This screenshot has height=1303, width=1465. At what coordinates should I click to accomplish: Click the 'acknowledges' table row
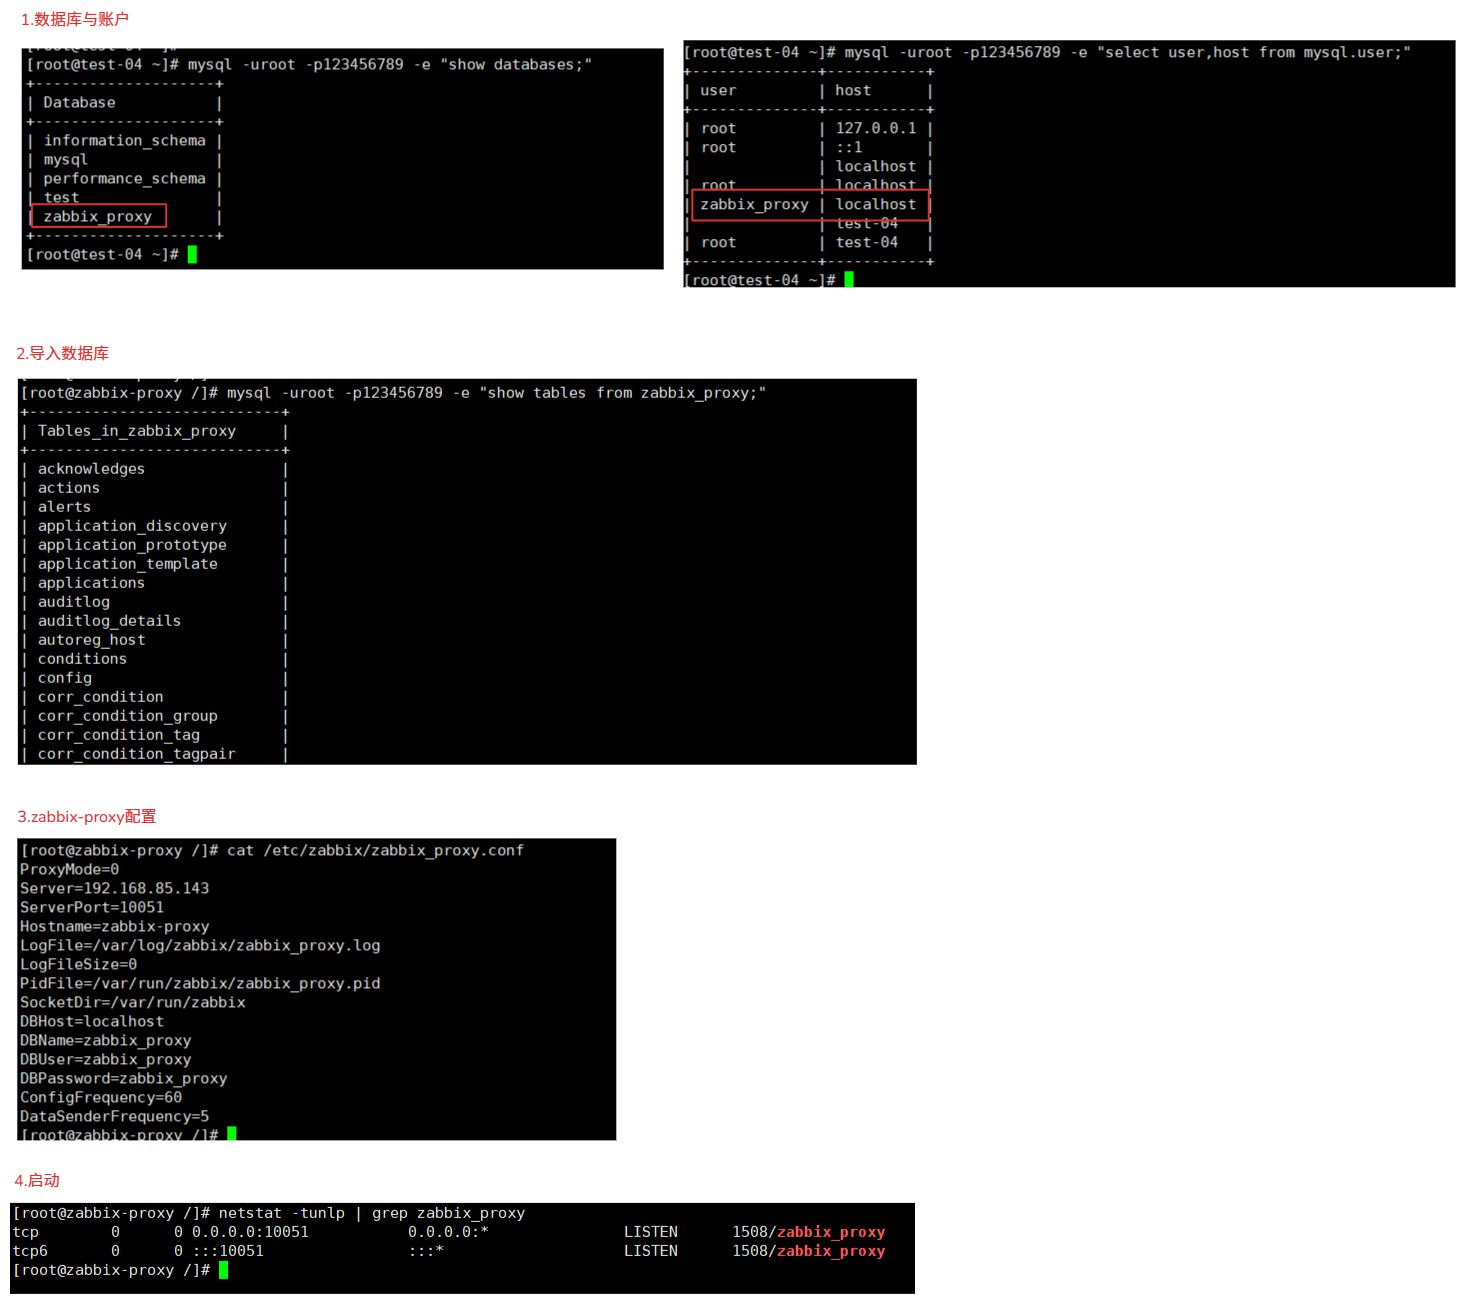[91, 469]
